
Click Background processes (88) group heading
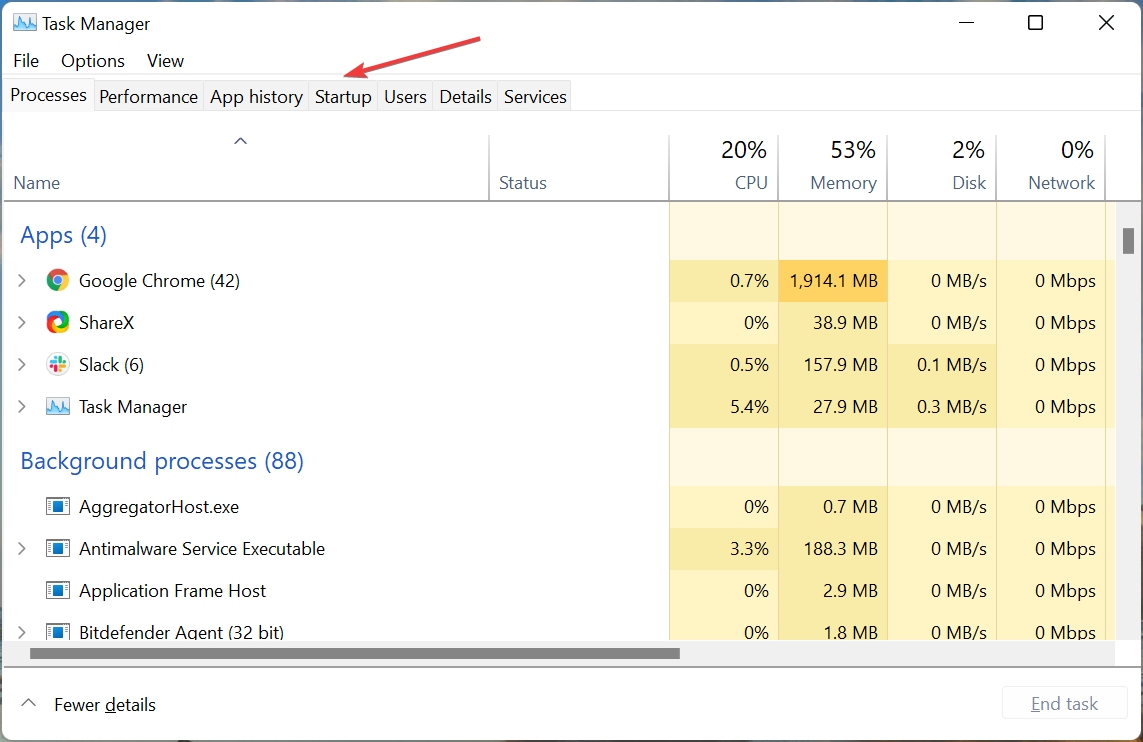click(x=162, y=461)
